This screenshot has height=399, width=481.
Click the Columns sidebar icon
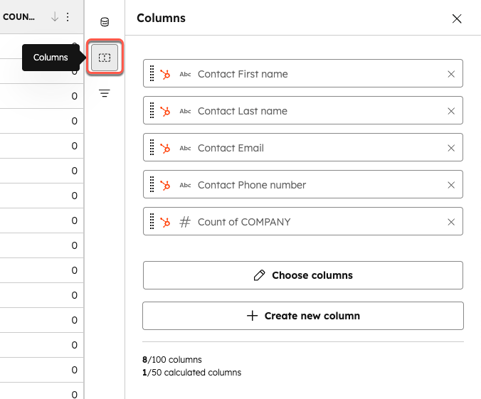coord(105,57)
